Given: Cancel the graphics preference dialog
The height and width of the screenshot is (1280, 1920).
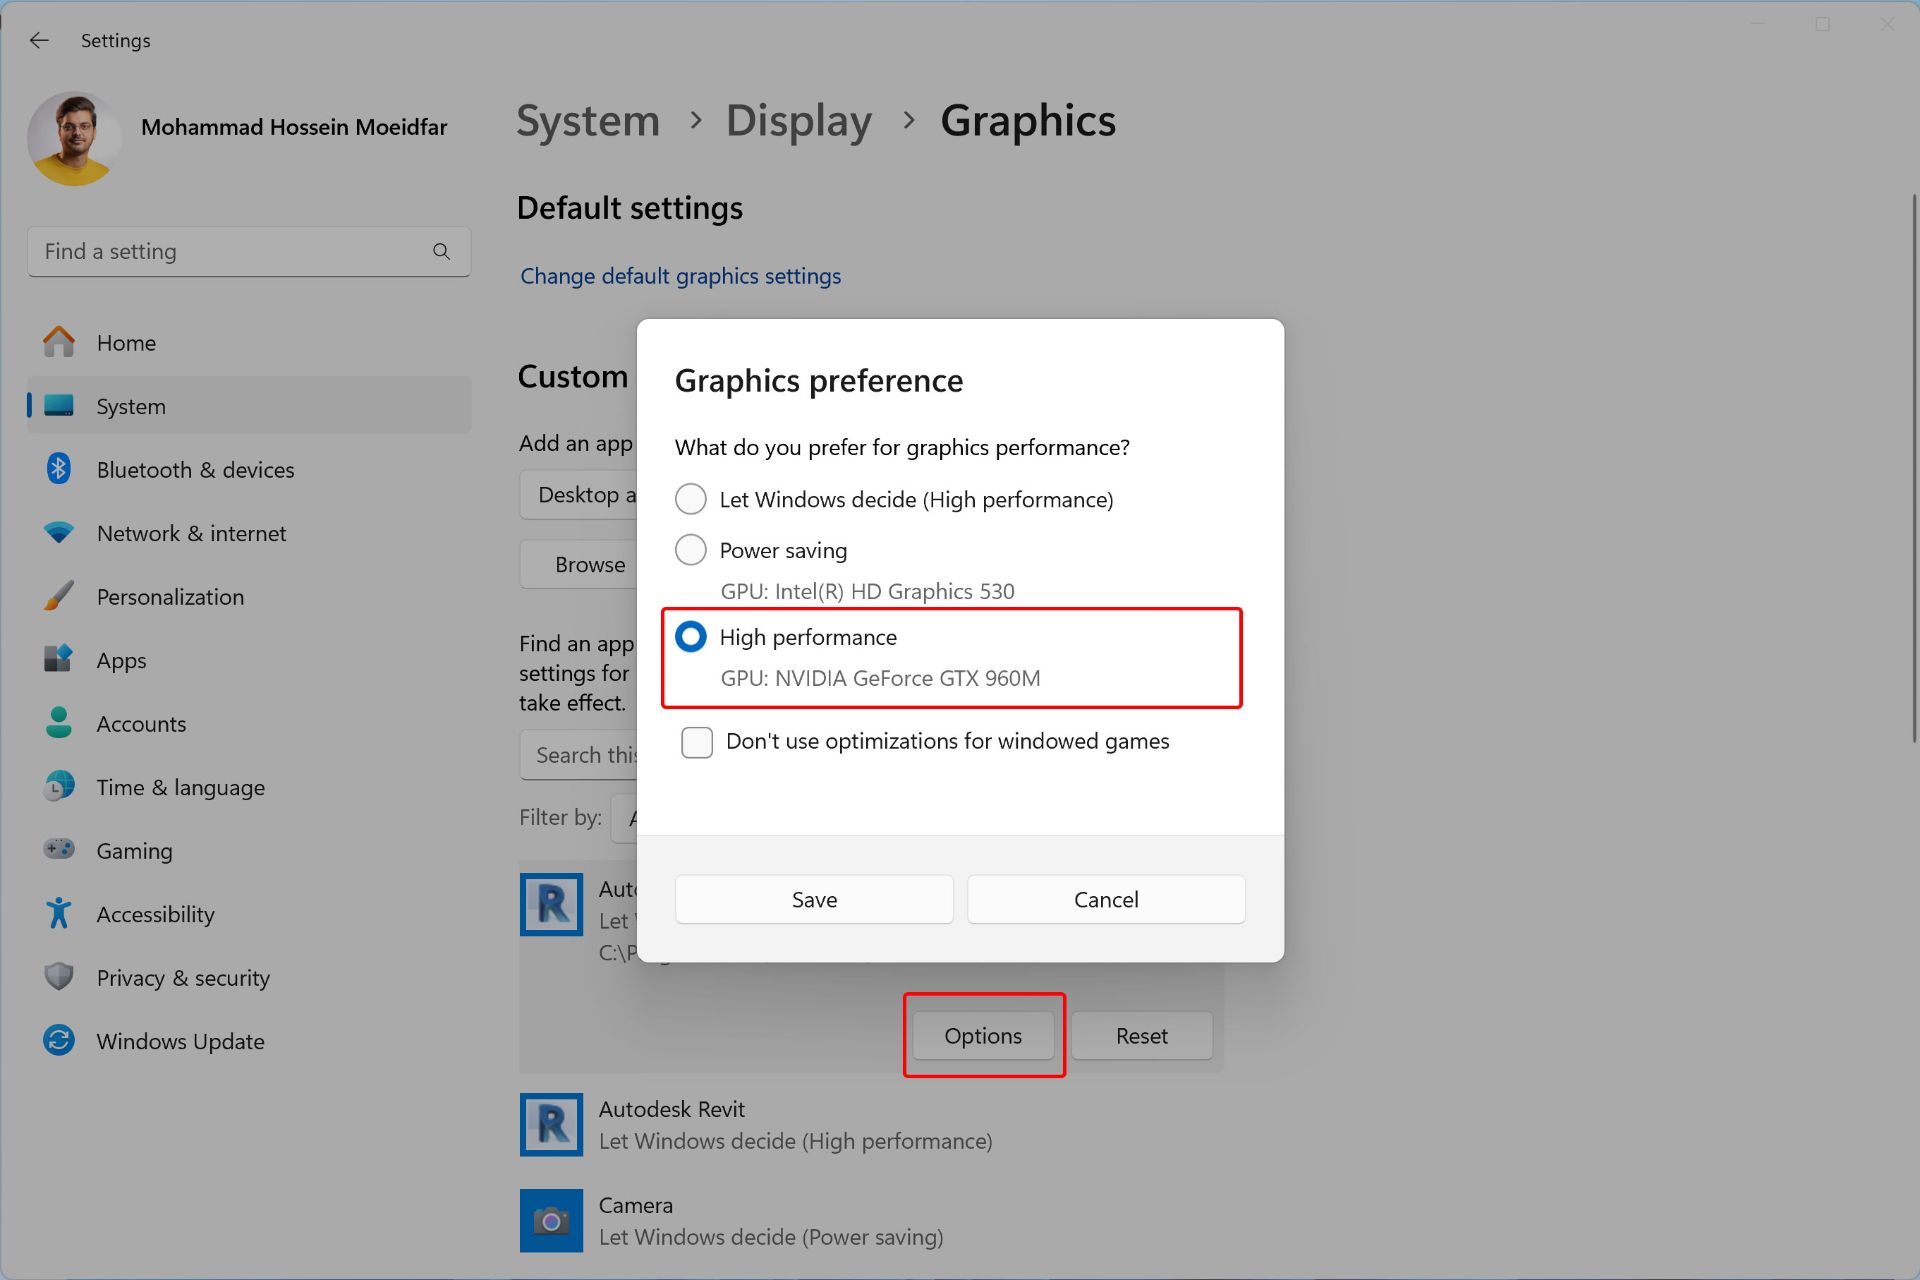Looking at the screenshot, I should [x=1106, y=899].
